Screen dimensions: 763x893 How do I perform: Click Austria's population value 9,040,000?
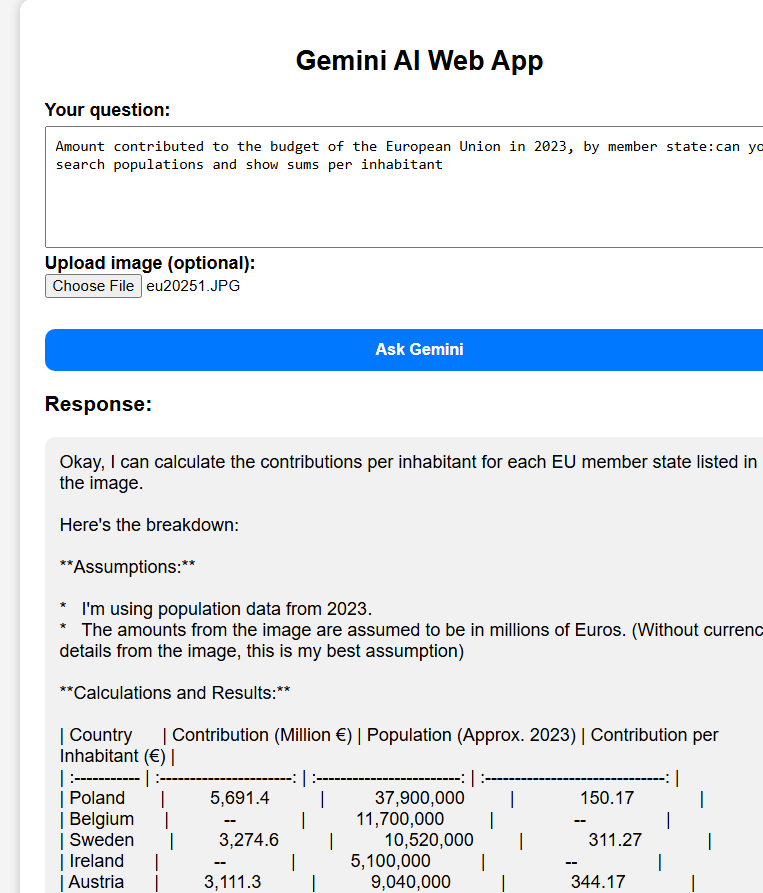pyautogui.click(x=411, y=882)
